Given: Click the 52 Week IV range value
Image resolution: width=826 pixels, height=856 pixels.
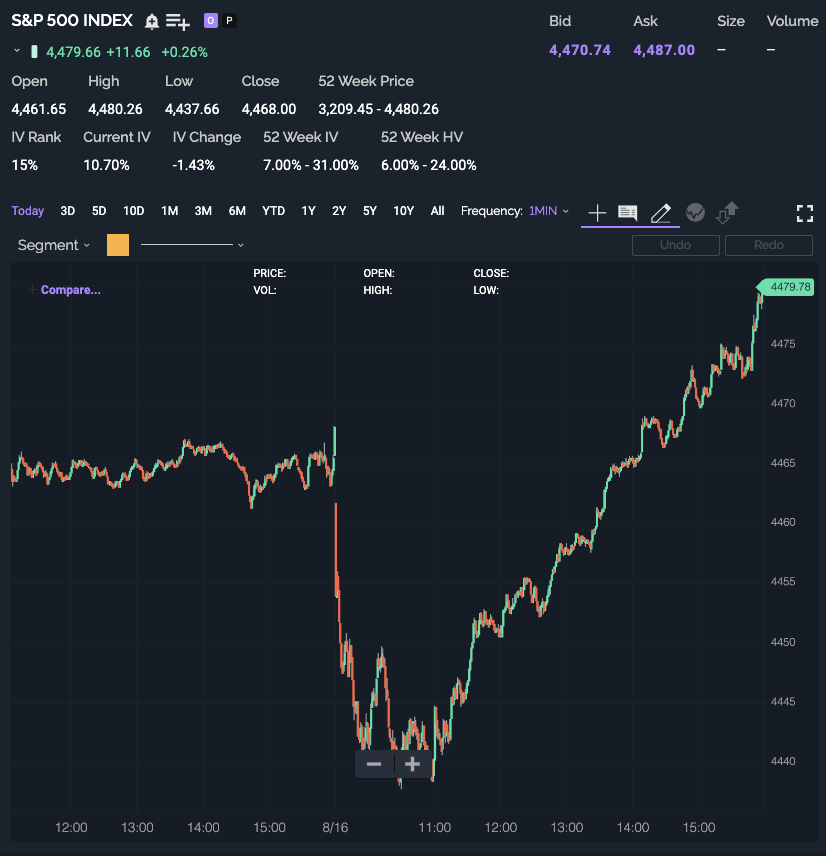Looking at the screenshot, I should pyautogui.click(x=311, y=165).
